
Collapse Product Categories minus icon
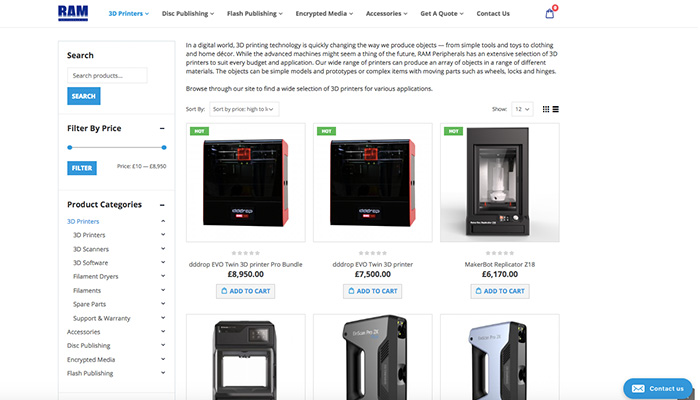[162, 205]
